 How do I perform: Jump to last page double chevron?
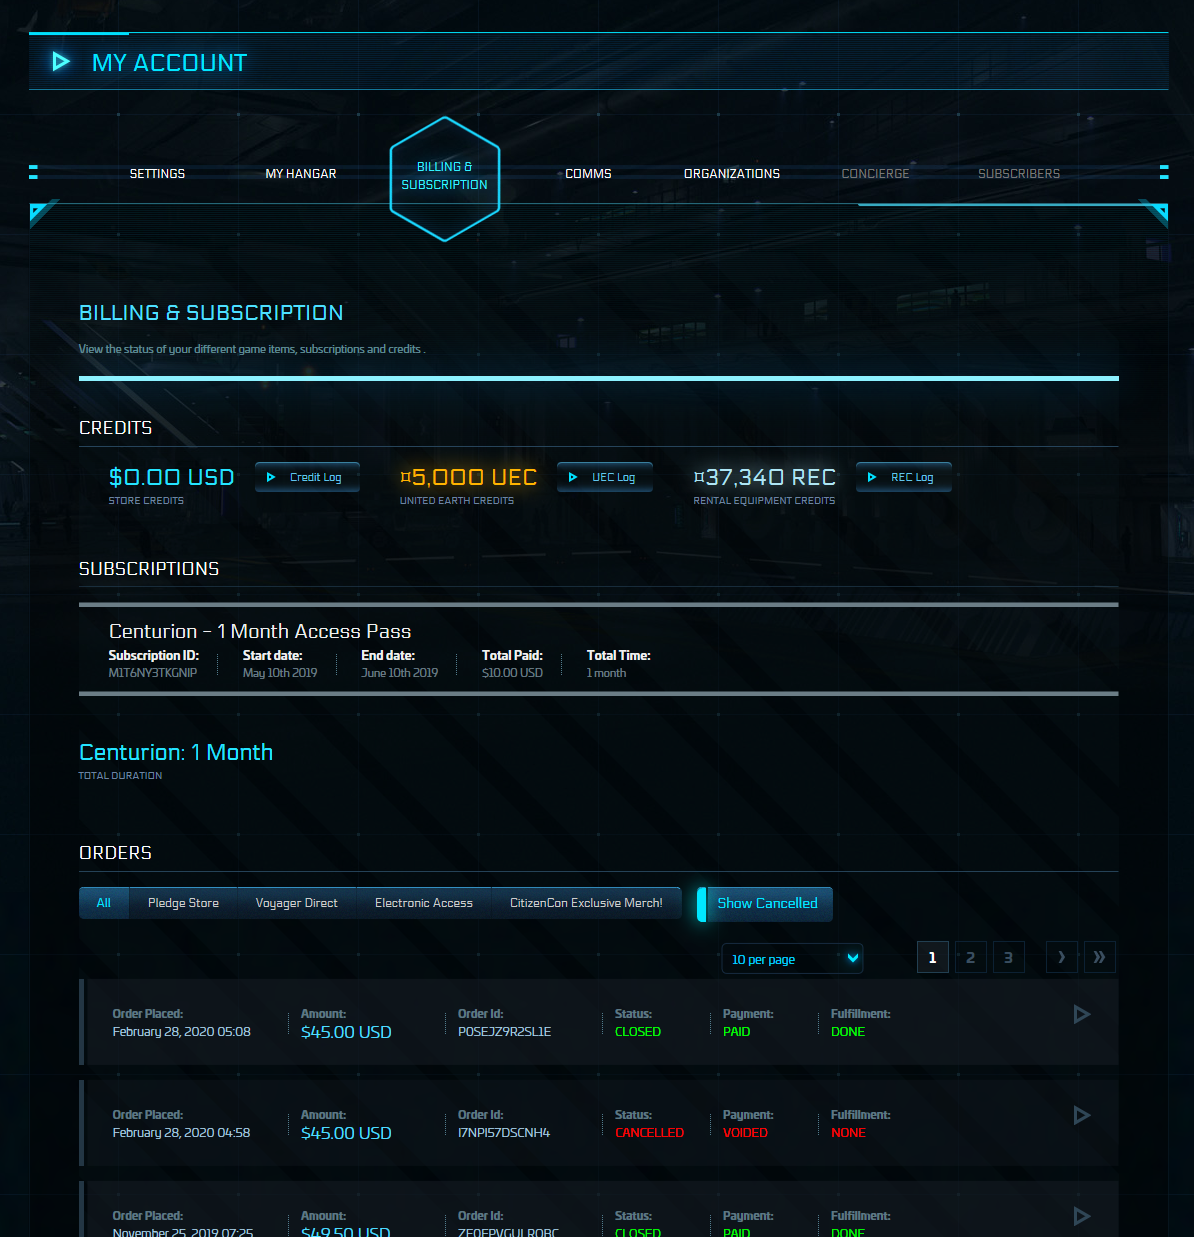[1100, 958]
